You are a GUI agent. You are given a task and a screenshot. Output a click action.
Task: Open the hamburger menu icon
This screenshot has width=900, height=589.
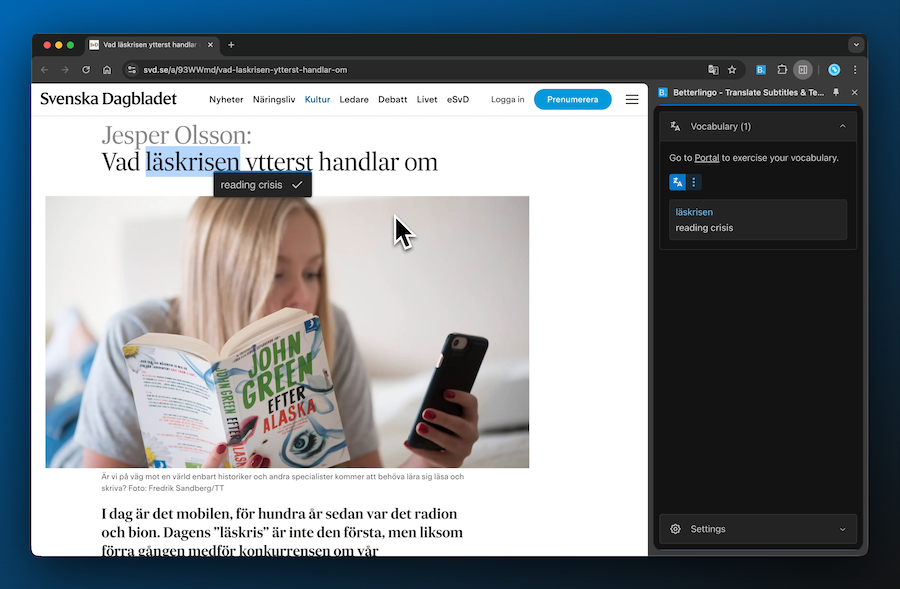(x=632, y=99)
